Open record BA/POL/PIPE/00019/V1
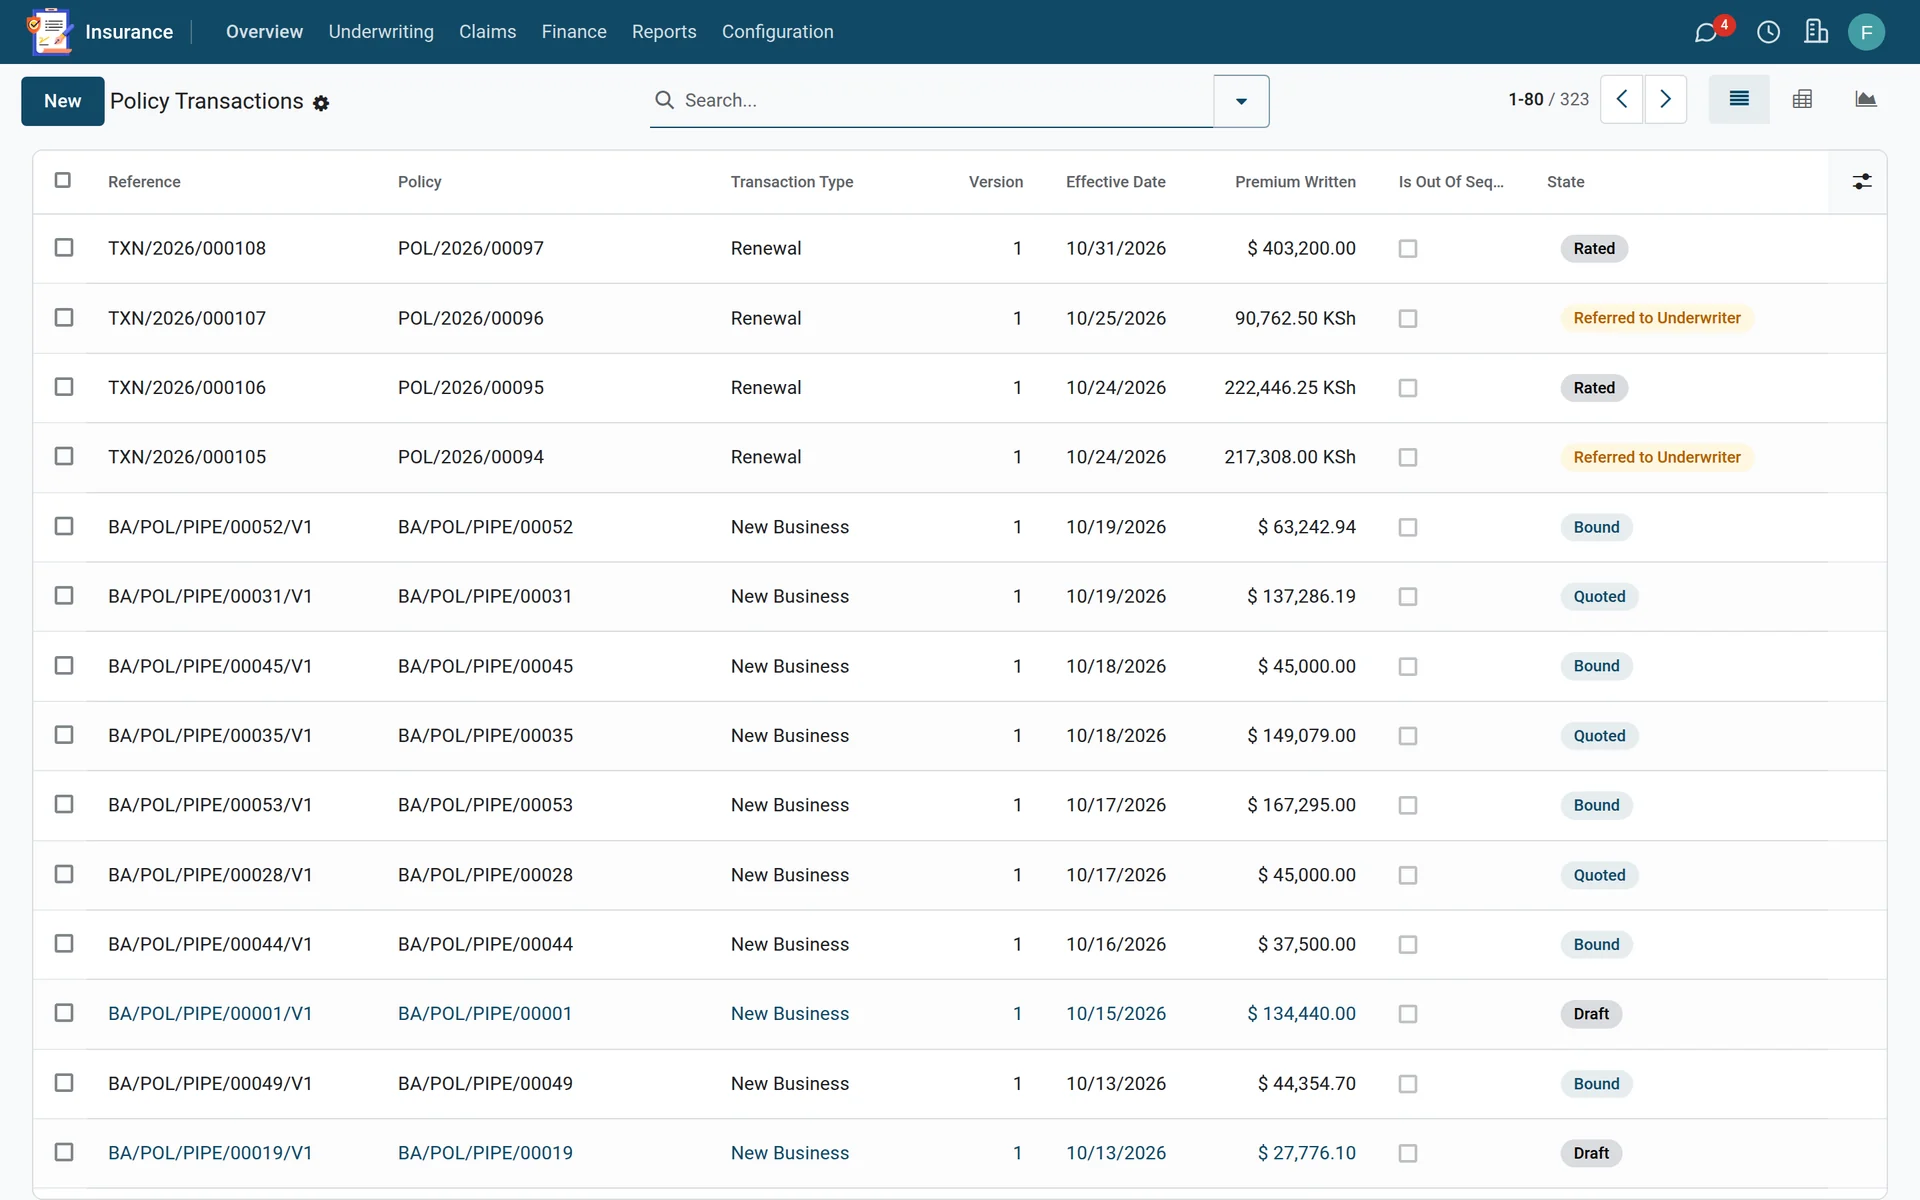The height and width of the screenshot is (1200, 1920). (x=210, y=1153)
